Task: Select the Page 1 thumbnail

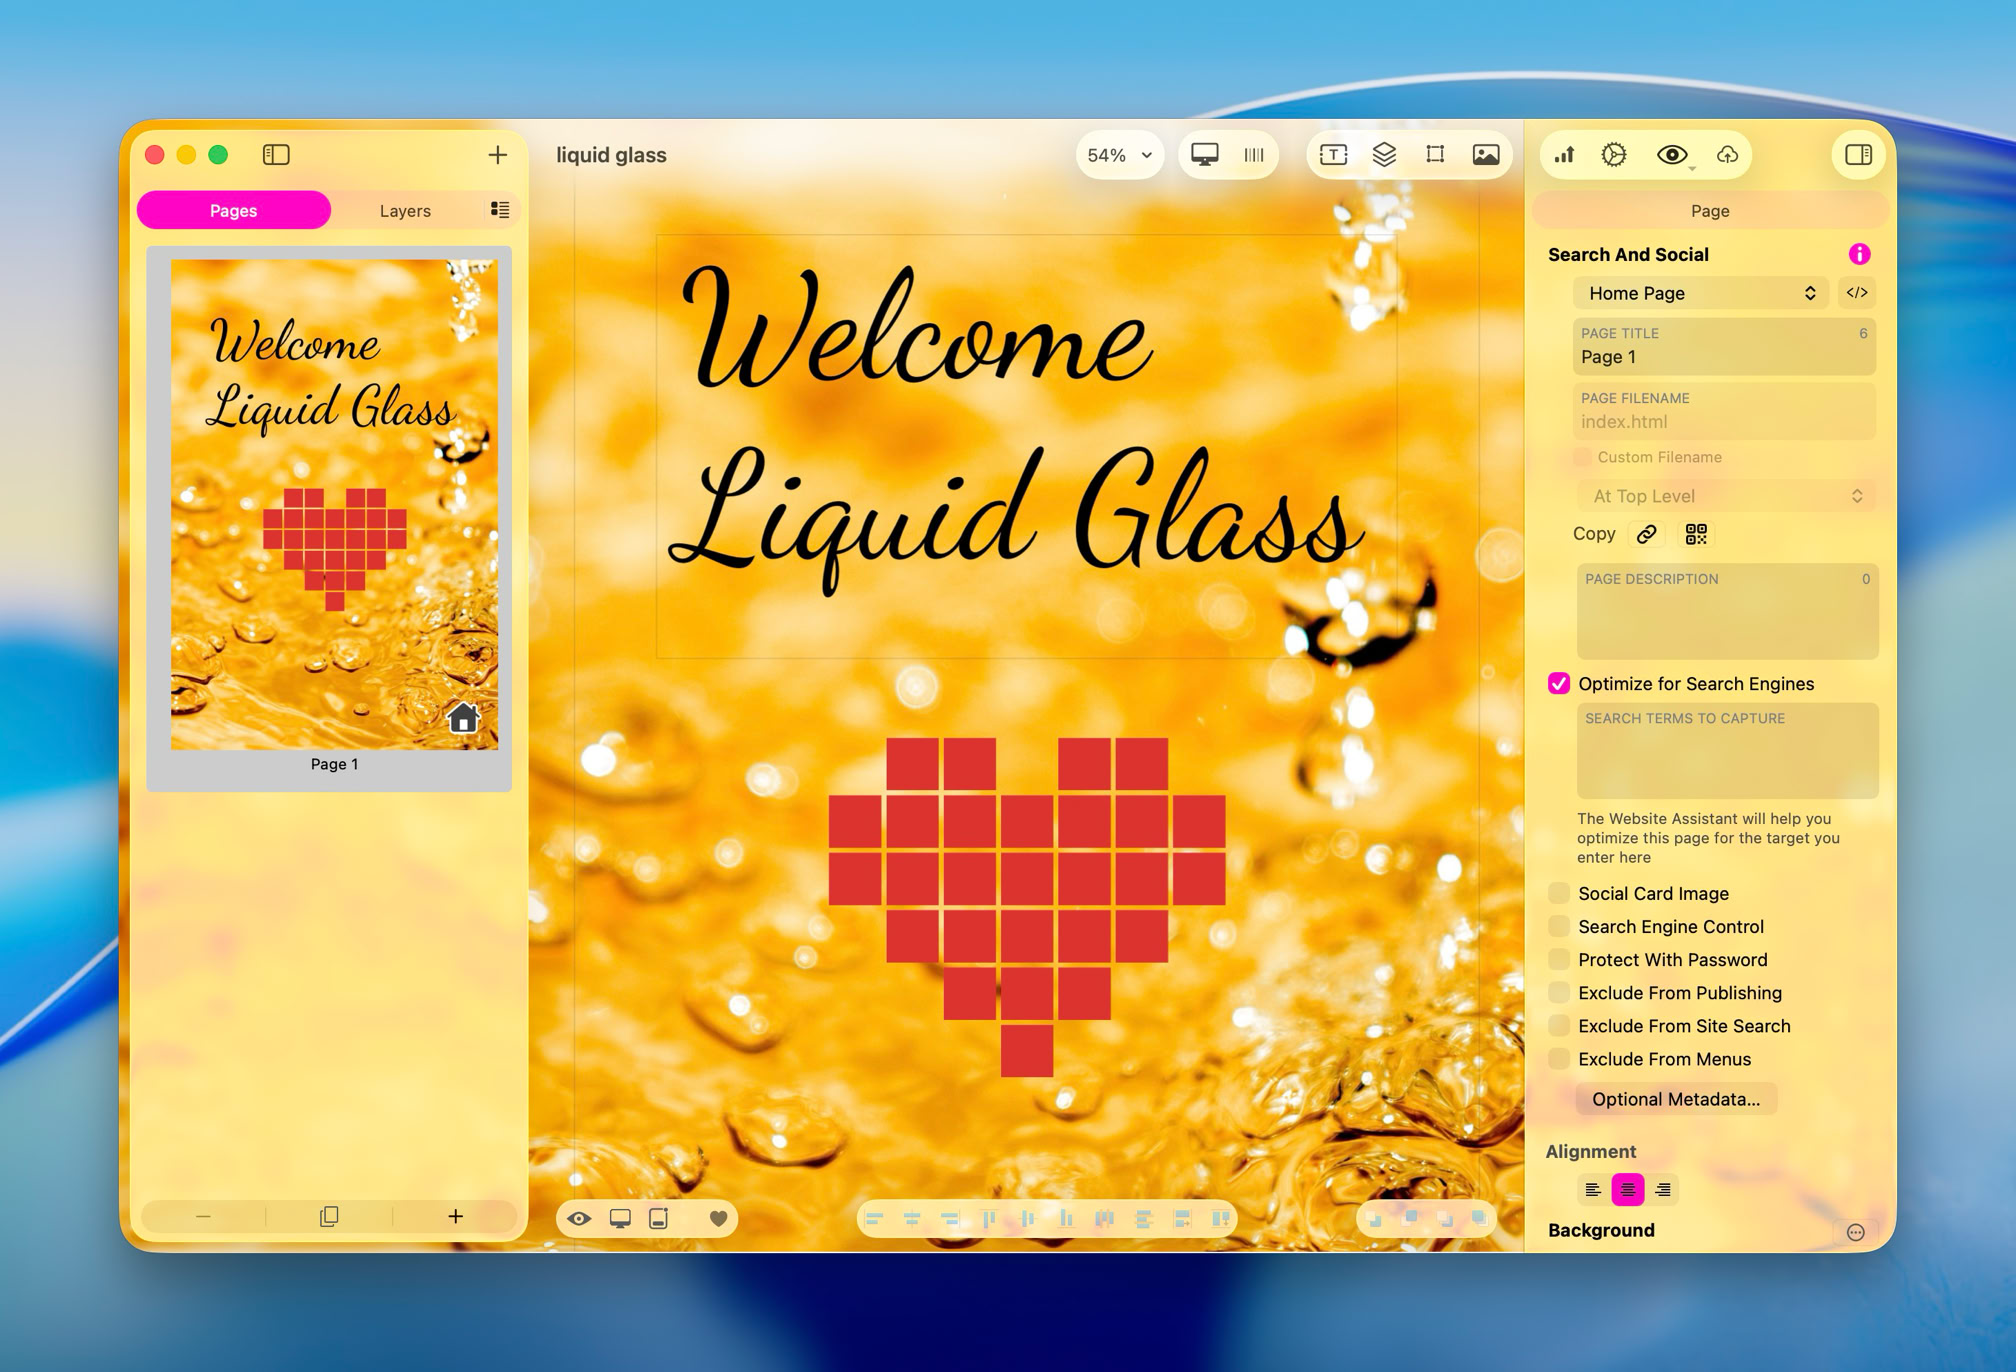Action: click(334, 505)
